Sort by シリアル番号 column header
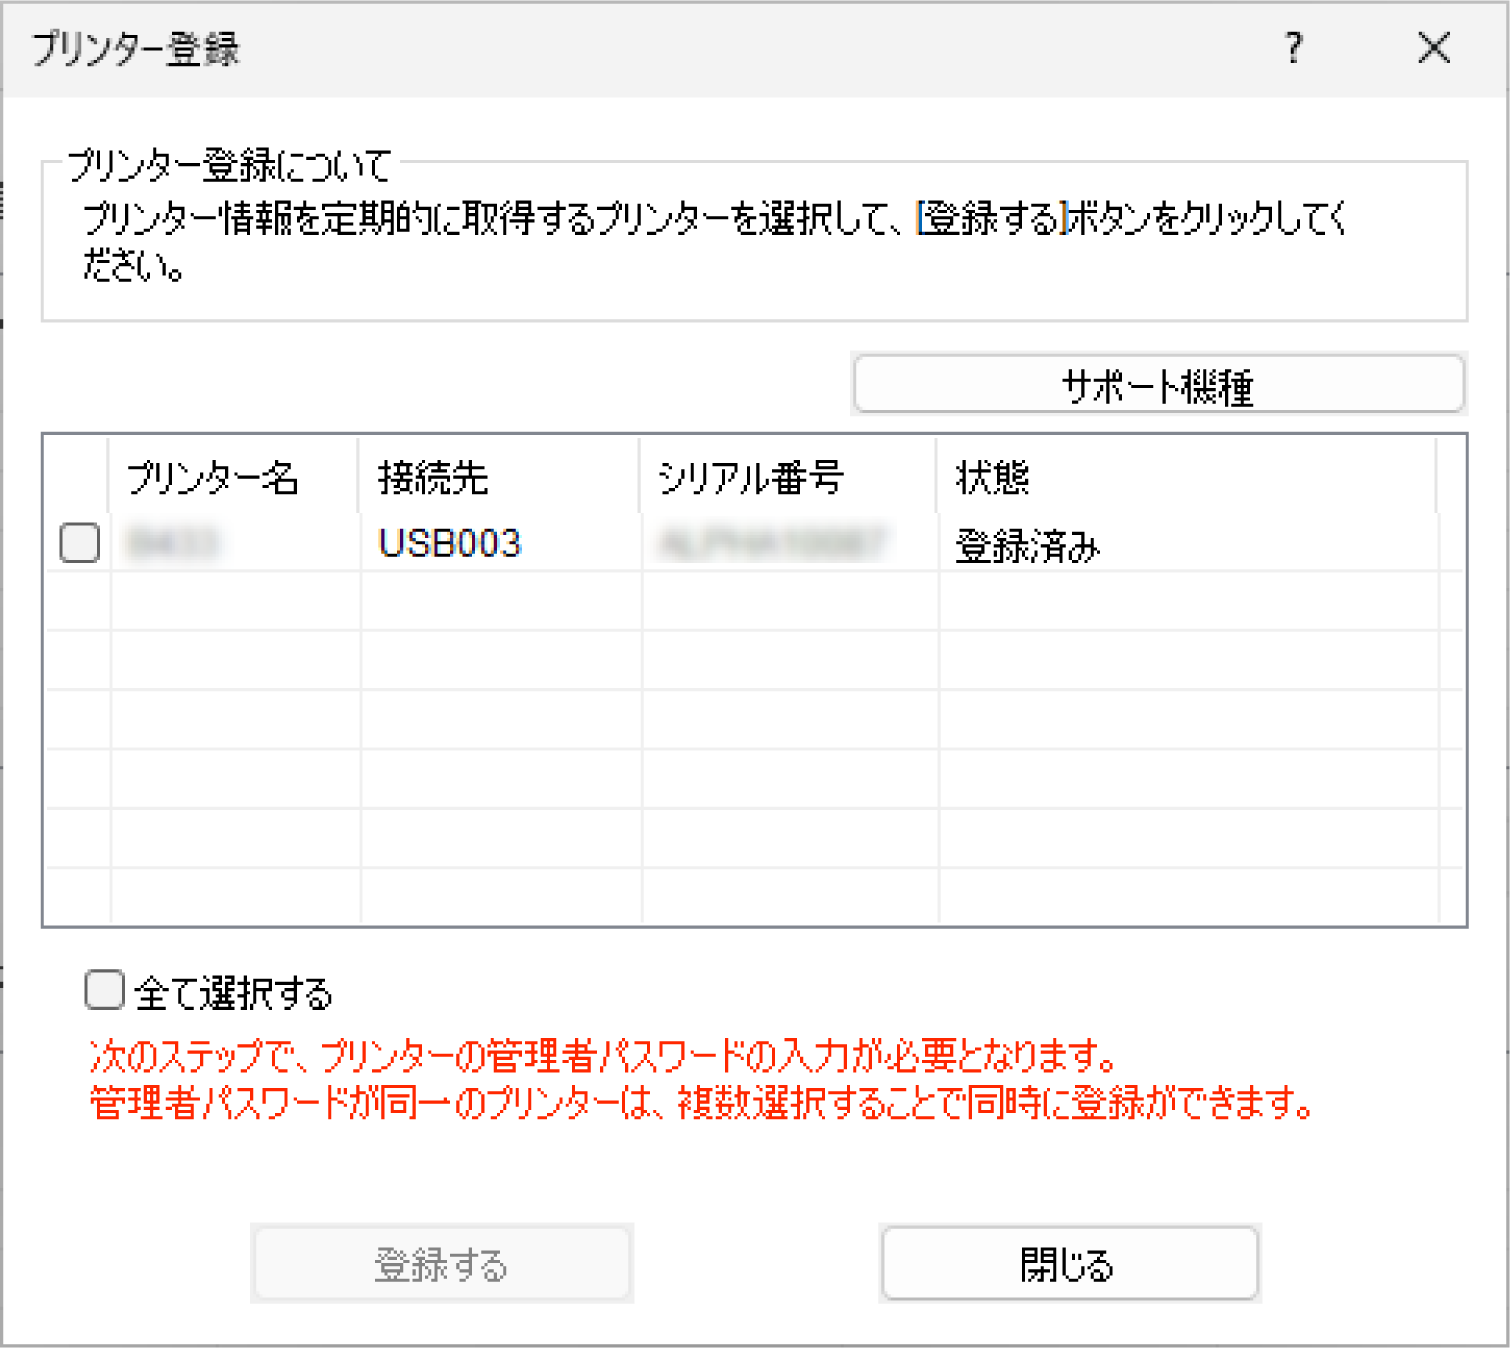Image resolution: width=1510 pixels, height=1348 pixels. [750, 477]
